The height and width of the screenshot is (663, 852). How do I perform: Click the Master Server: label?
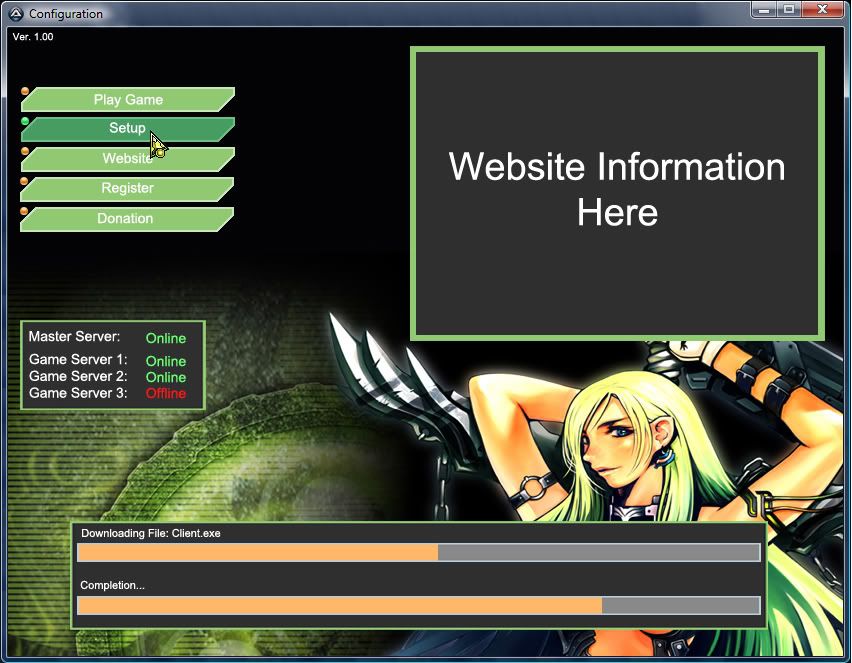[74, 336]
